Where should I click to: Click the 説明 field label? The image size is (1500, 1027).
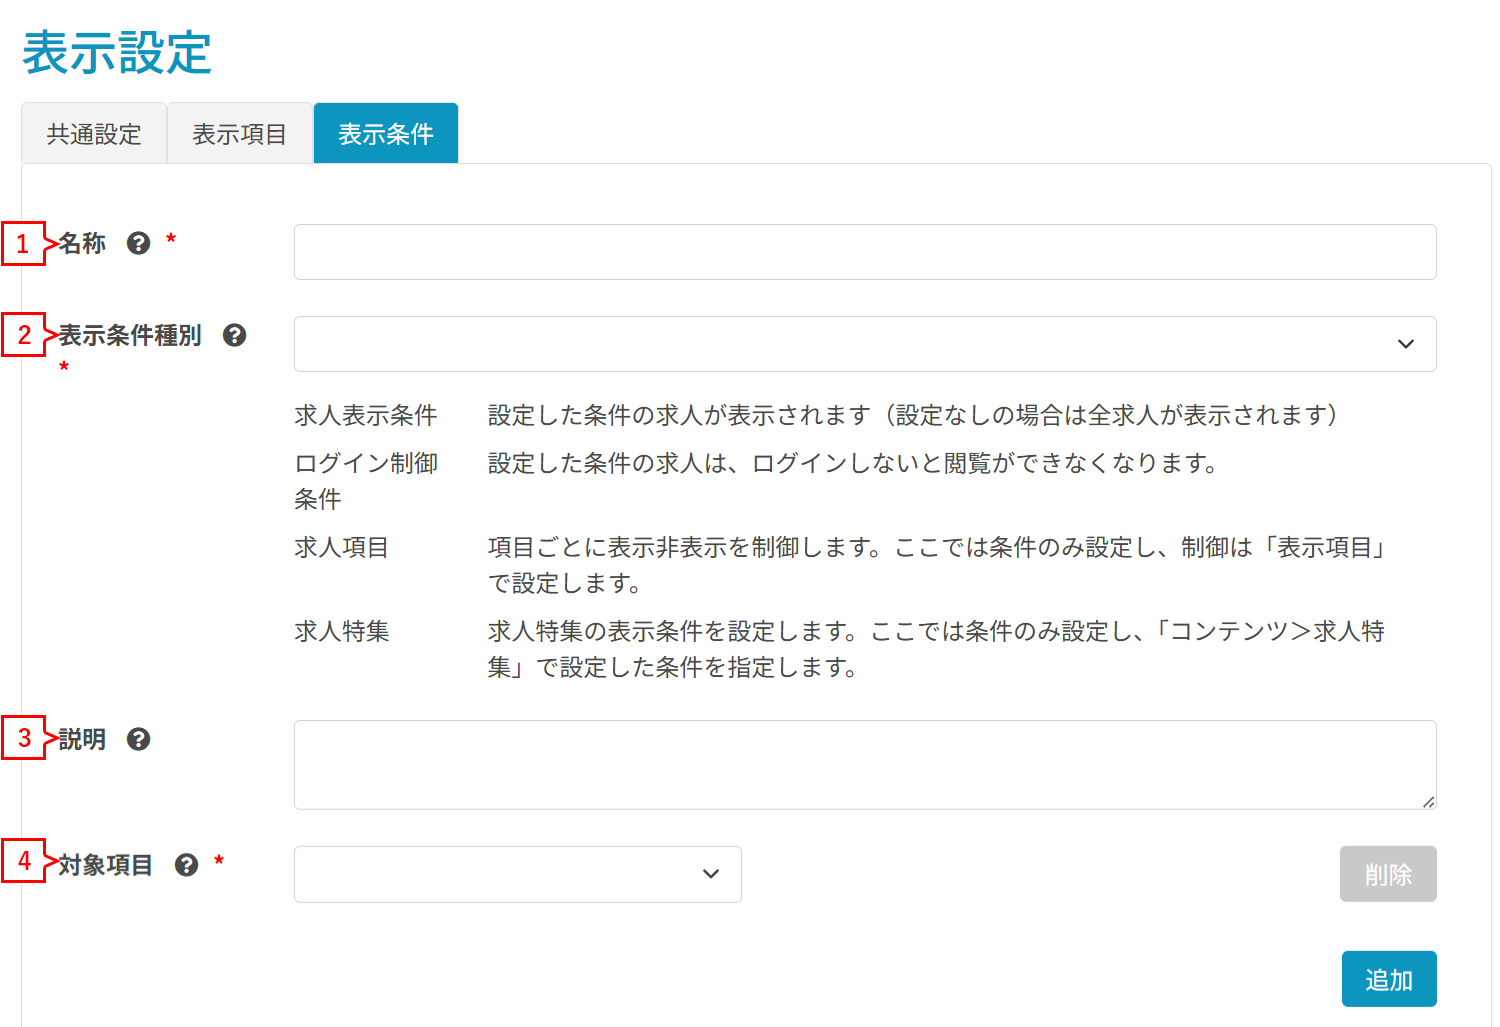tap(82, 739)
